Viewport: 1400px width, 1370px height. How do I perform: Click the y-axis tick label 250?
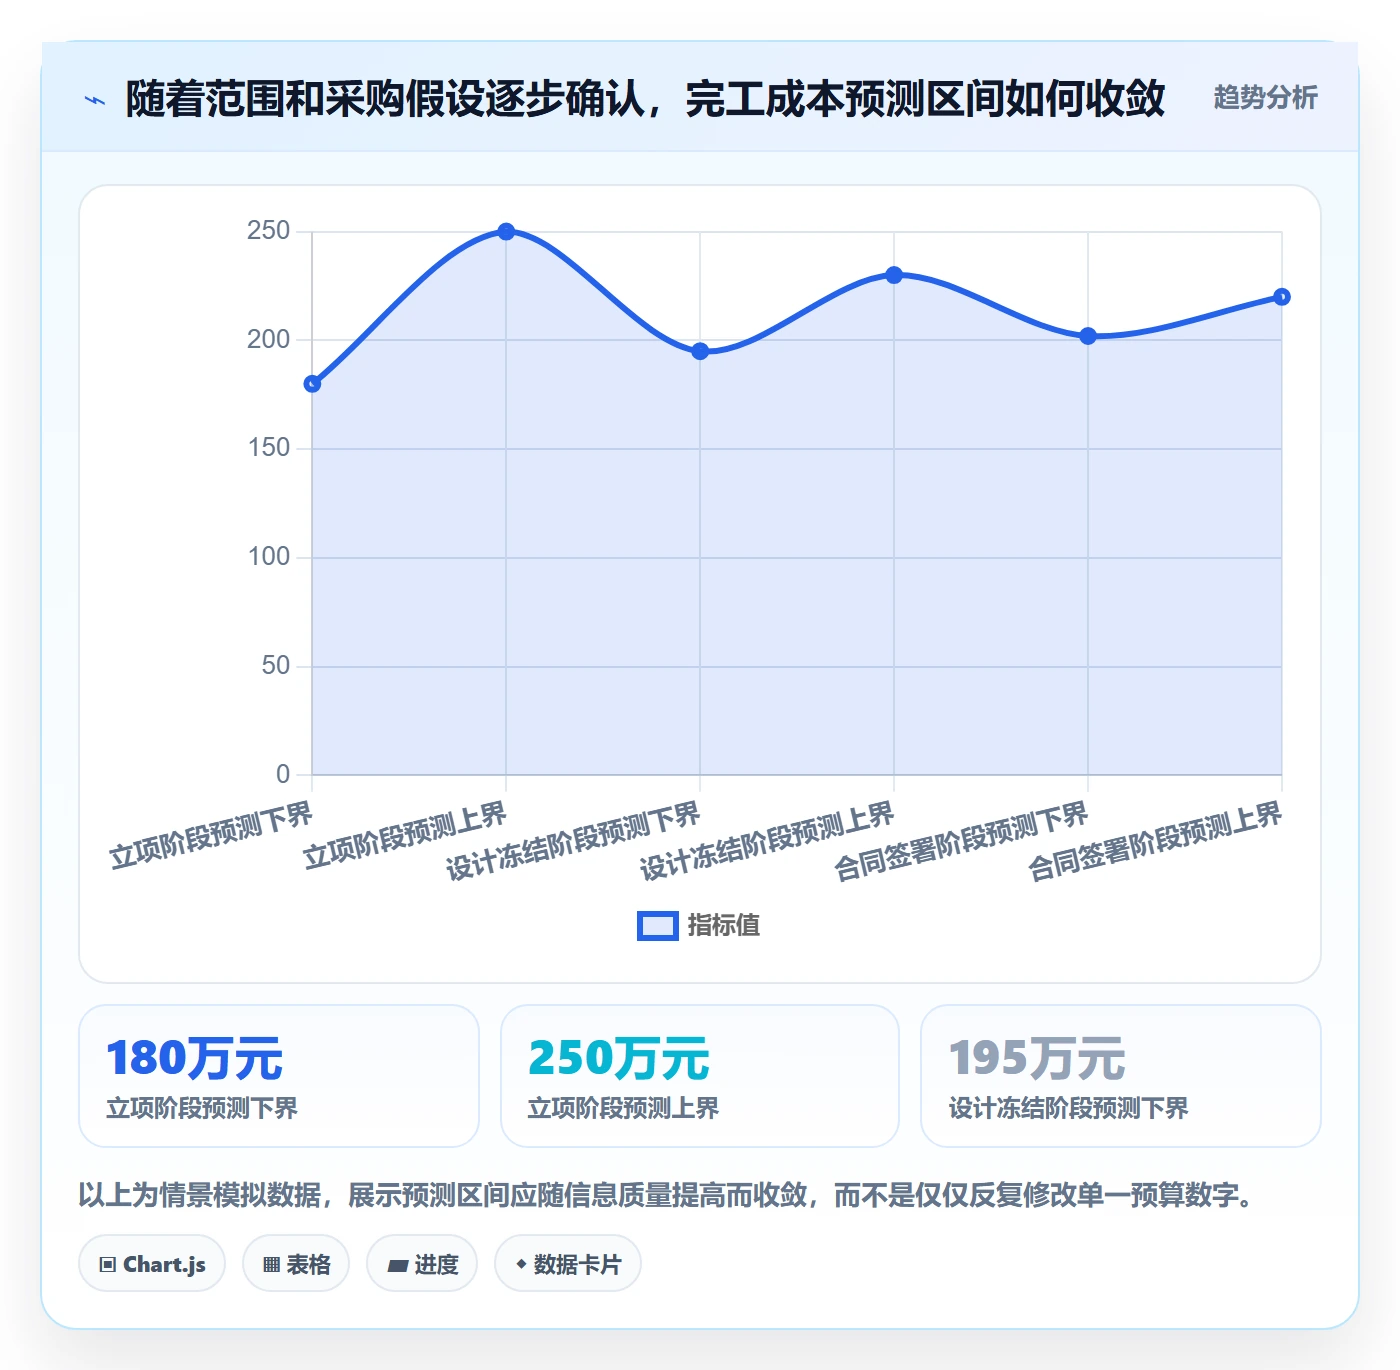[268, 231]
